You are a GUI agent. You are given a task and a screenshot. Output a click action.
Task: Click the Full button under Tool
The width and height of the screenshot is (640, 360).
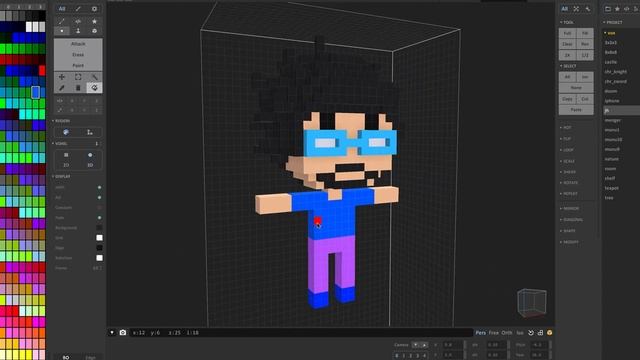pos(567,33)
